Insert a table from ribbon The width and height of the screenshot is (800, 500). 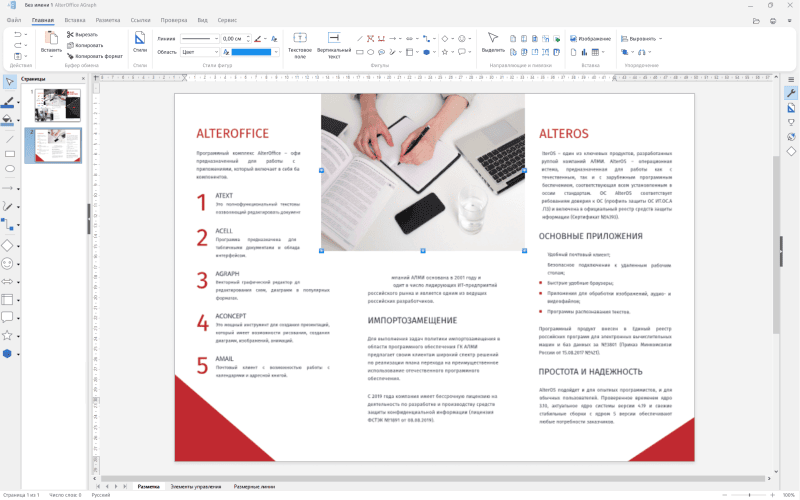pyautogui.click(x=595, y=52)
